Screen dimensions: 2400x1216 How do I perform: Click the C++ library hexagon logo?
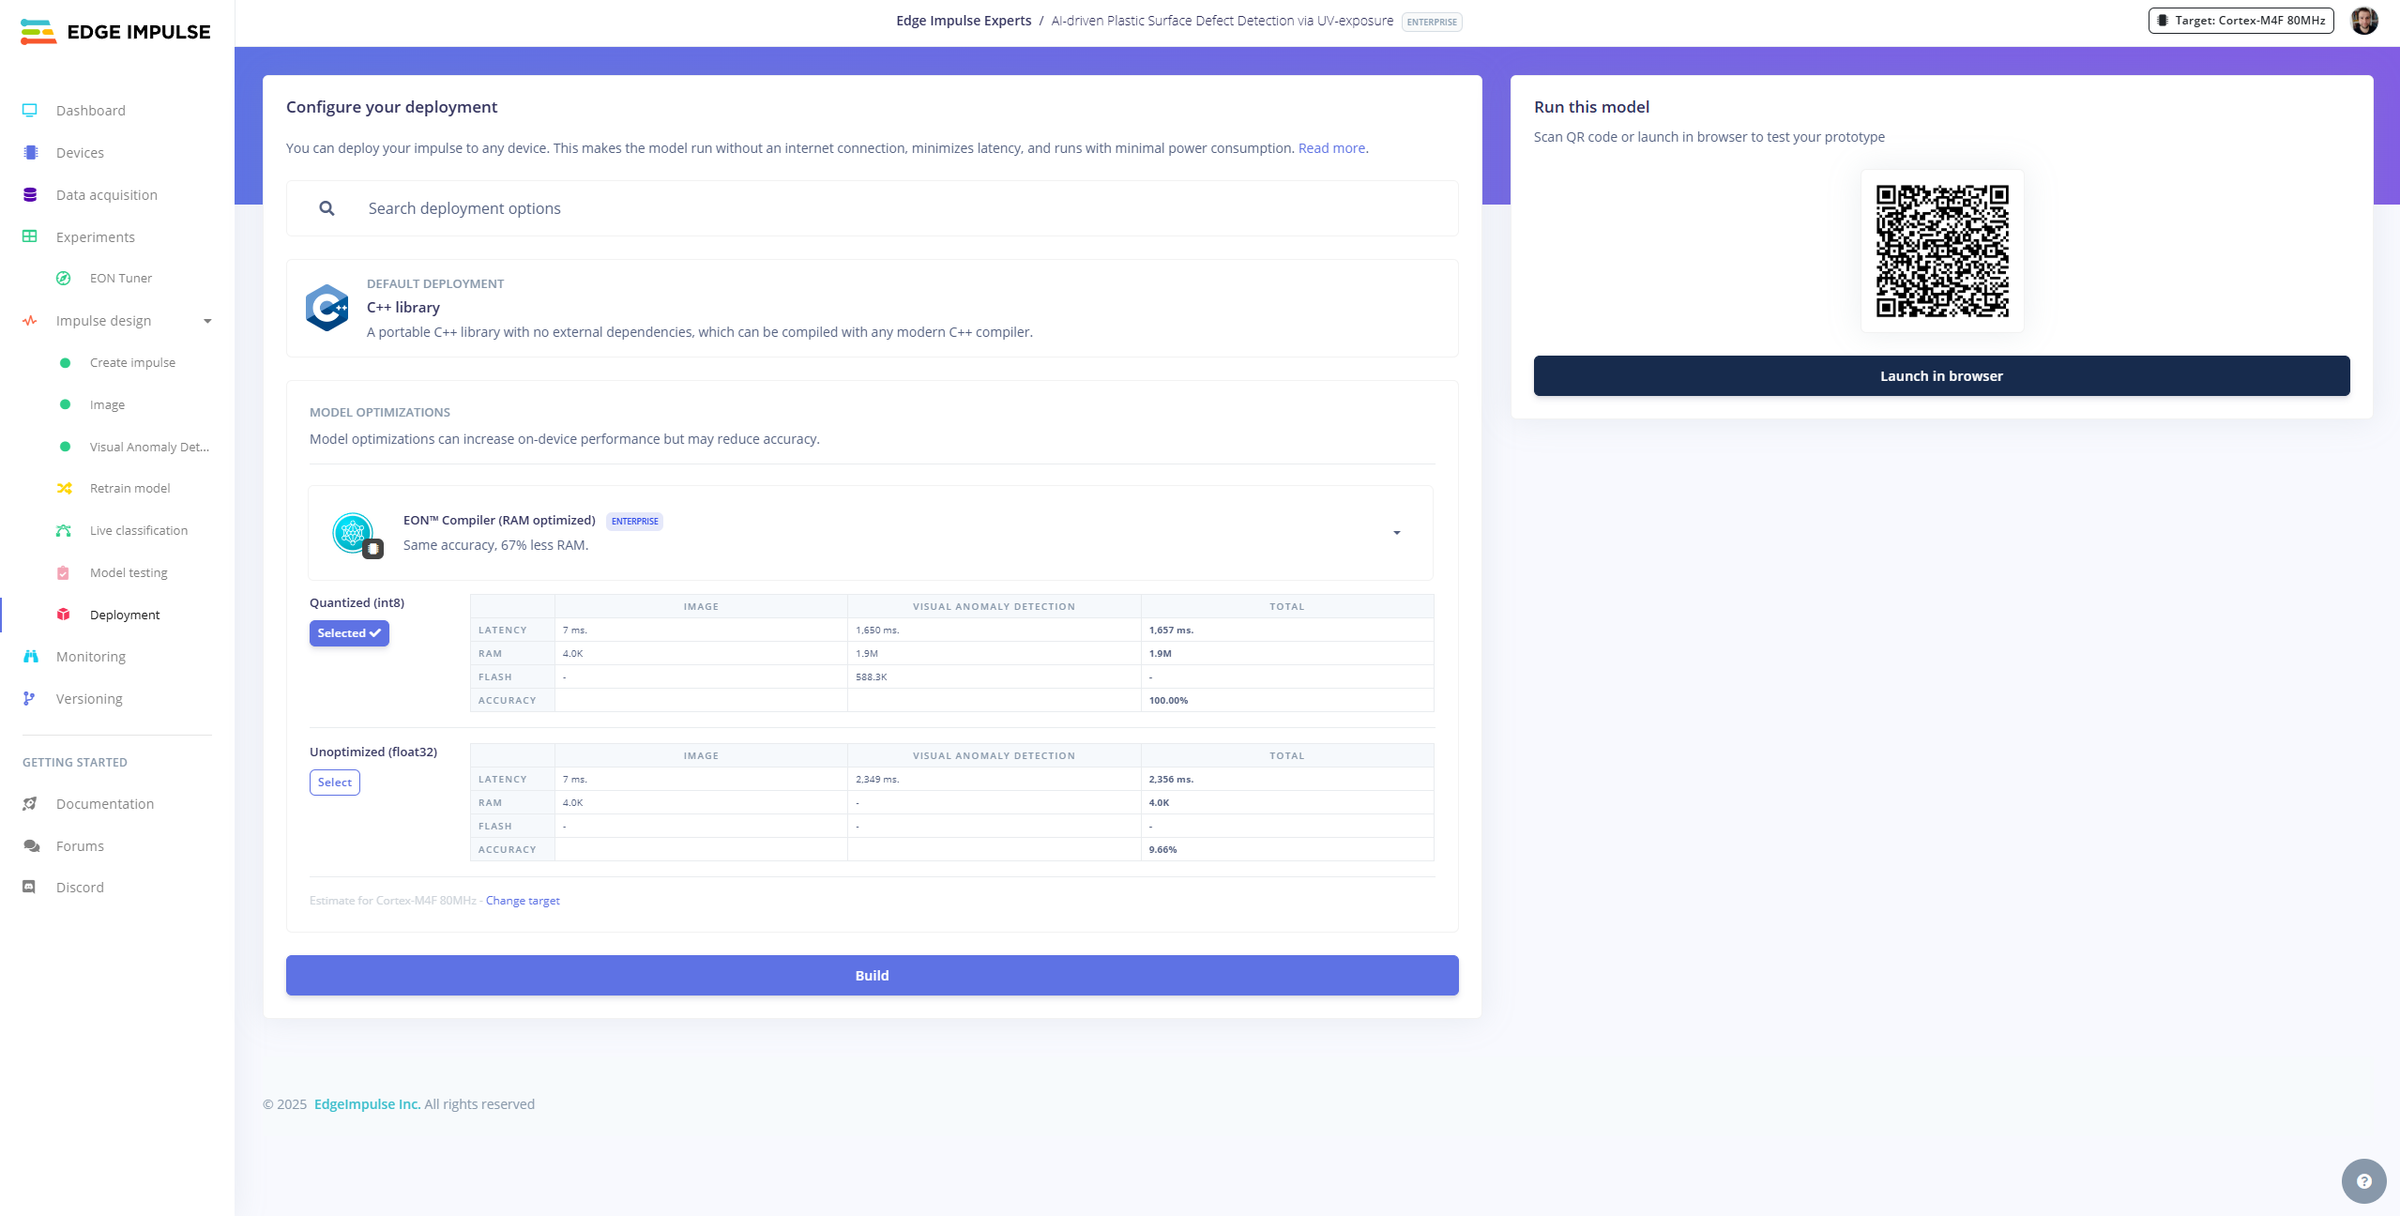point(327,308)
